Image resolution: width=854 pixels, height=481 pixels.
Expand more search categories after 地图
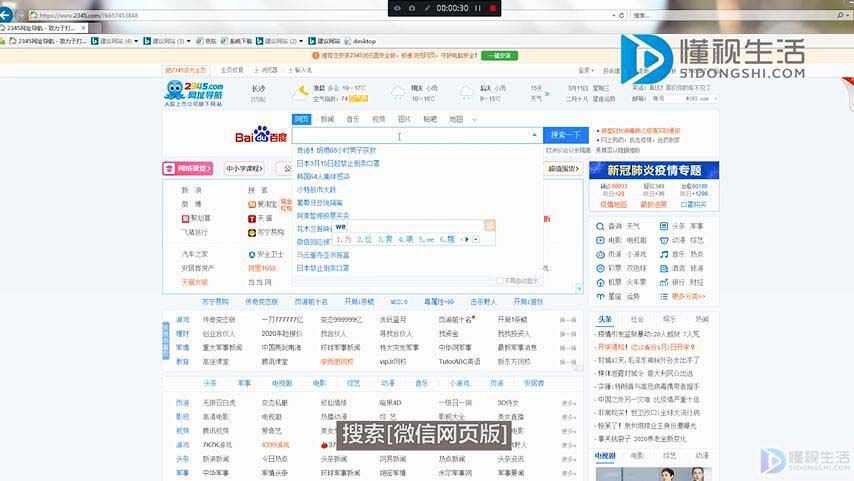pyautogui.click(x=474, y=119)
